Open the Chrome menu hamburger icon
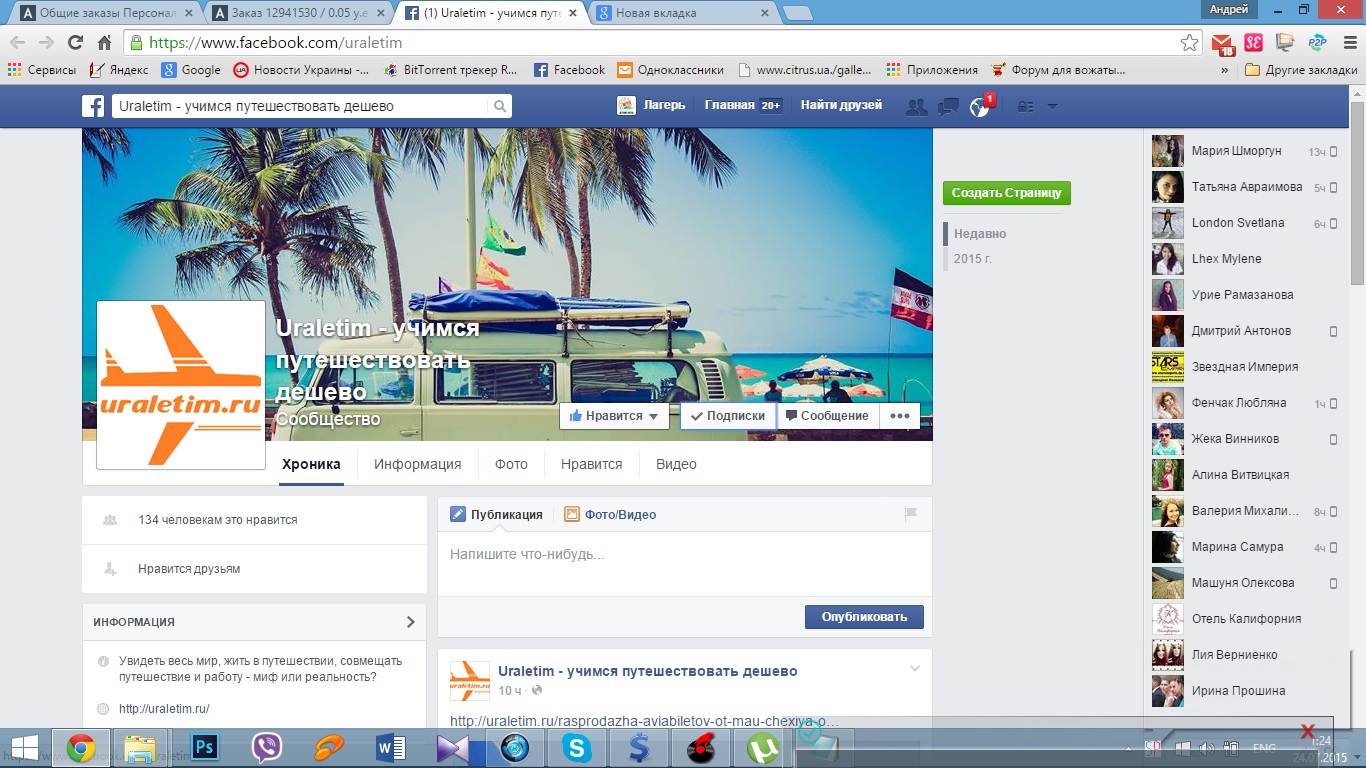This screenshot has height=768, width=1366. (x=1349, y=43)
